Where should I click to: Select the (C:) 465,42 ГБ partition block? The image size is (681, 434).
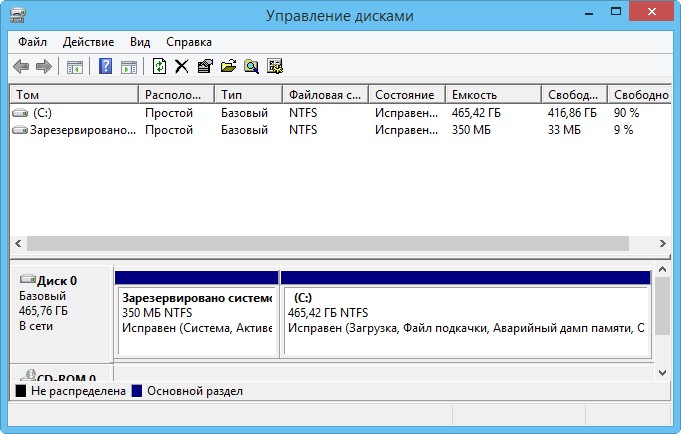tap(466, 314)
